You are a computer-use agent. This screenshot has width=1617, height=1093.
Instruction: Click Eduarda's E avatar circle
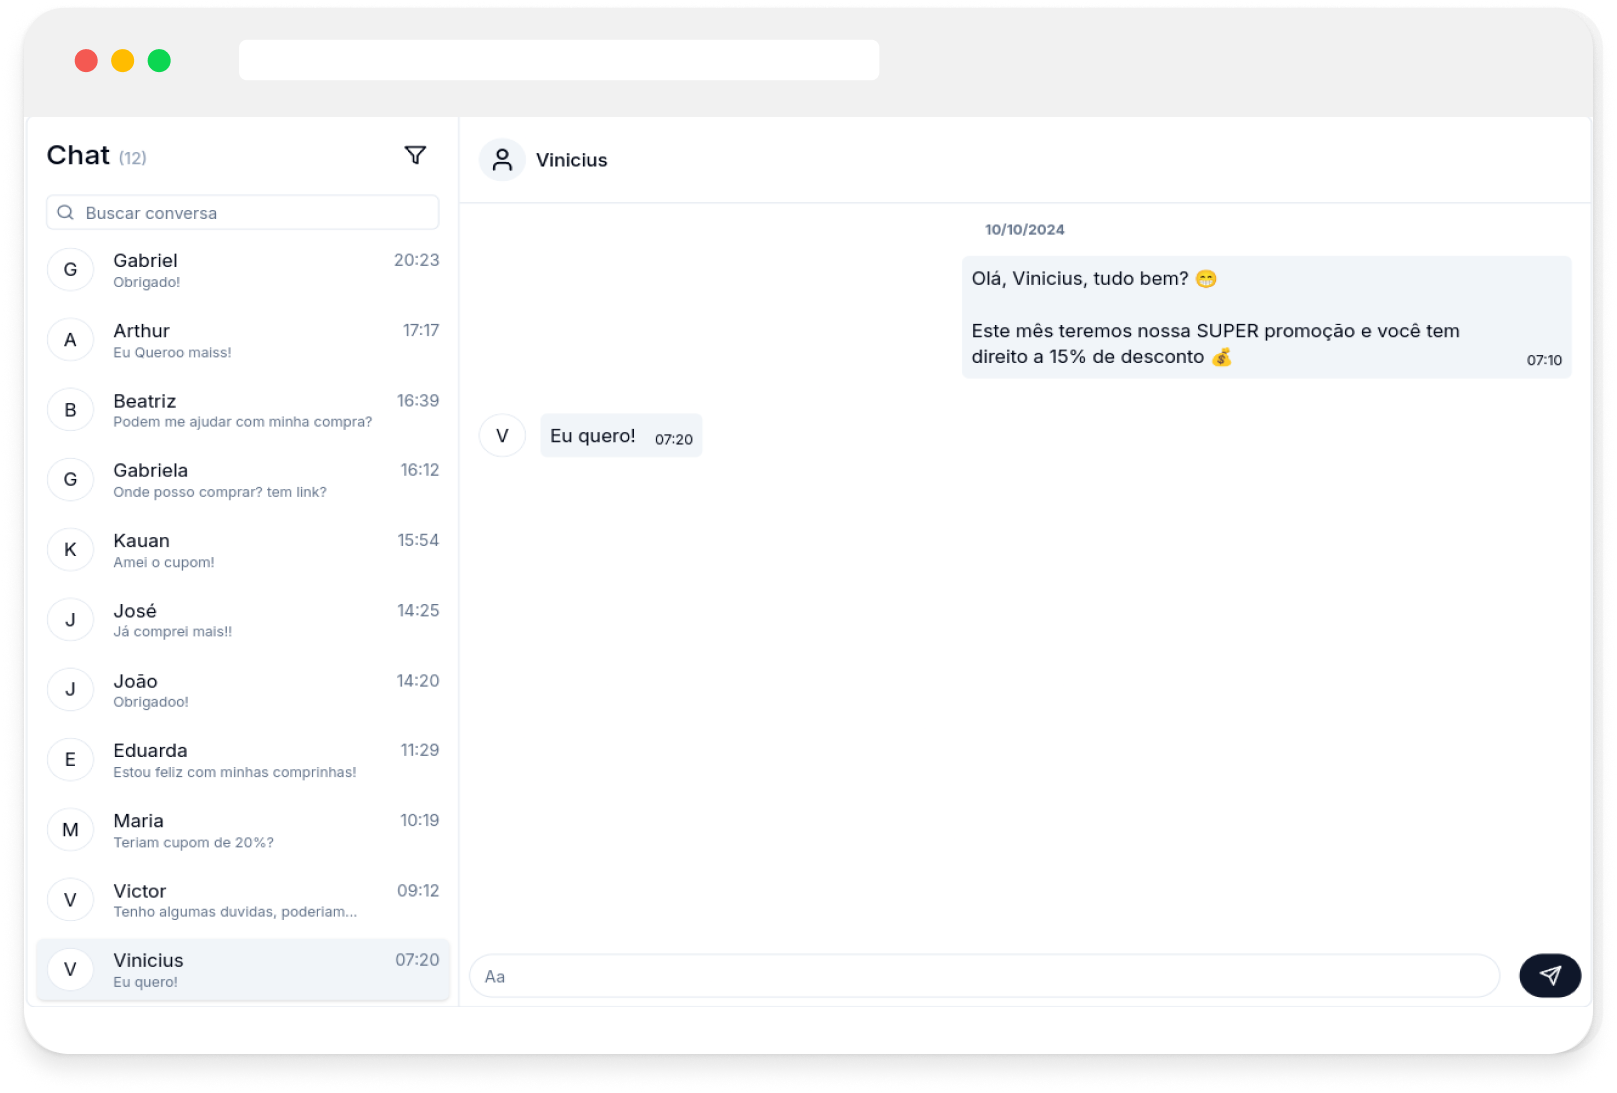pos(71,759)
